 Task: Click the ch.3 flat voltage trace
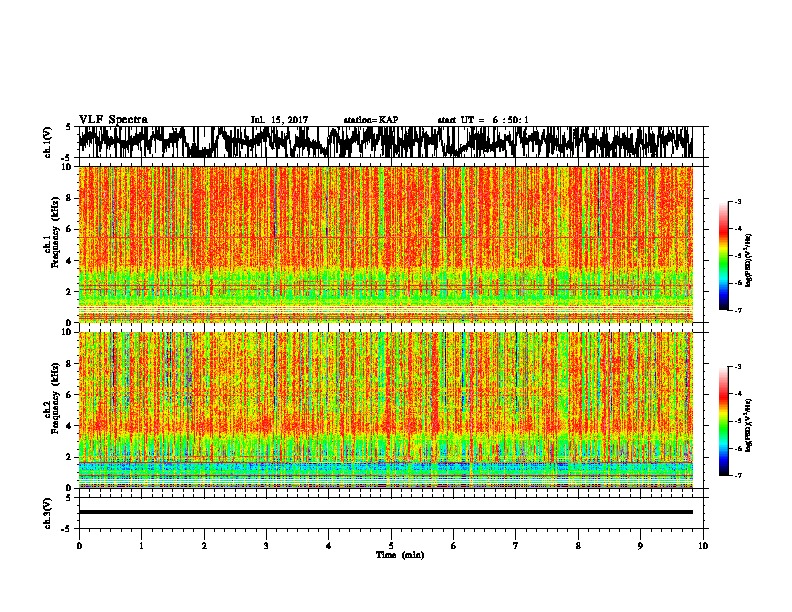coord(385,512)
